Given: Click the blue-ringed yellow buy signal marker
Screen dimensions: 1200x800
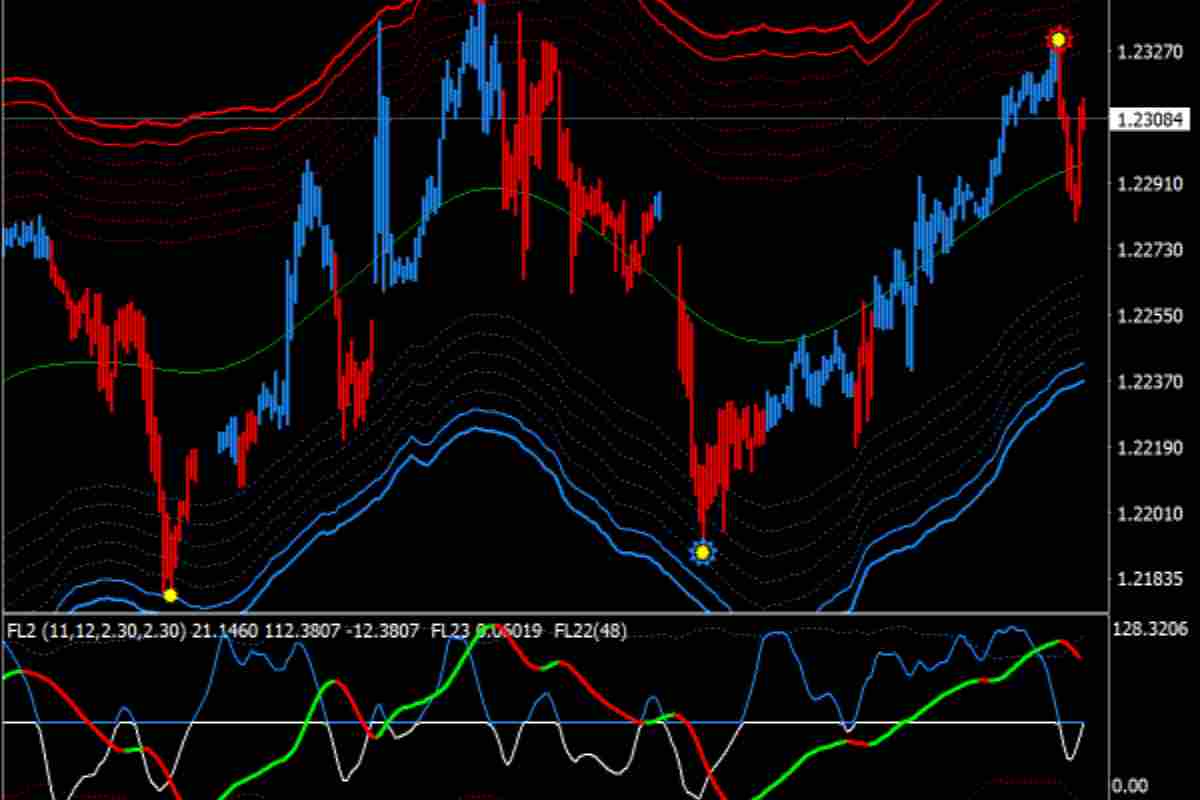Looking at the screenshot, I should click(x=702, y=552).
